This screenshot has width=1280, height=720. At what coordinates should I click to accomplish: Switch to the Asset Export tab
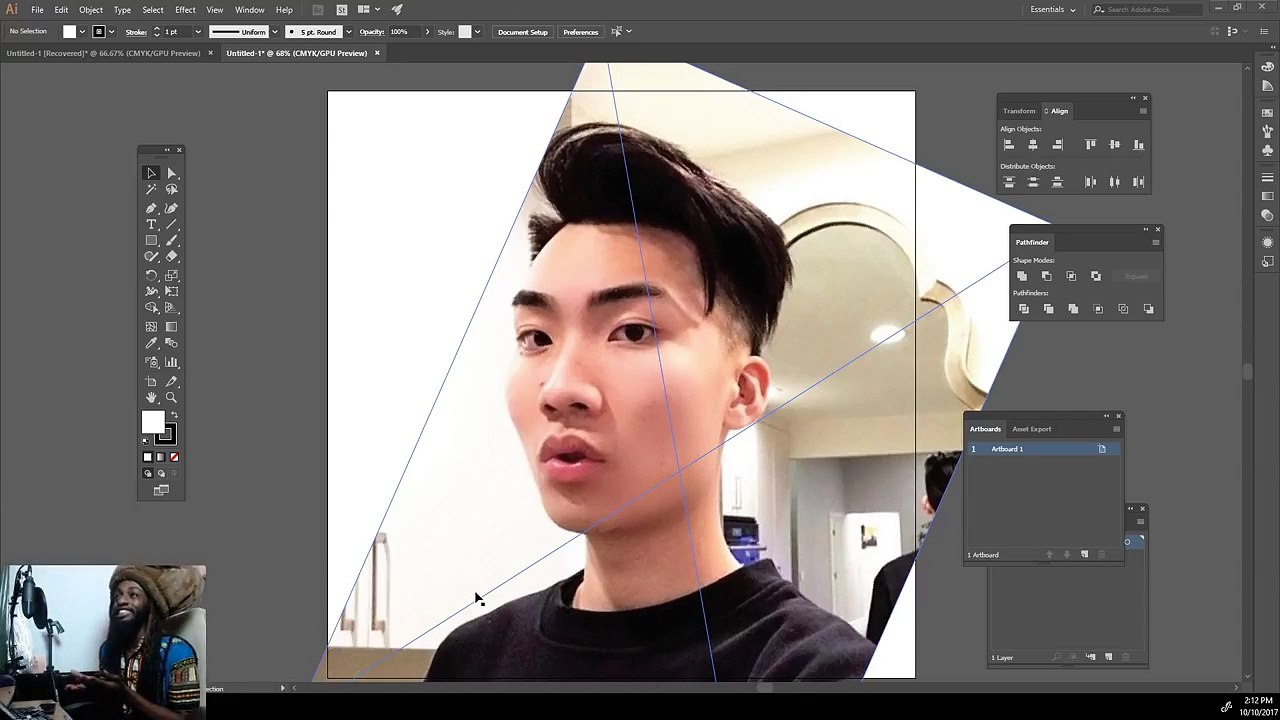tap(1031, 429)
